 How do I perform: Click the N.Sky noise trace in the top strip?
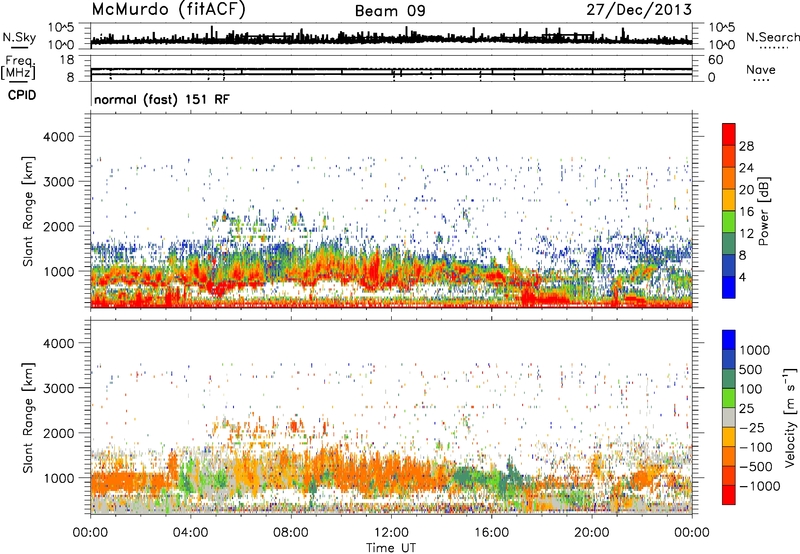391,39
